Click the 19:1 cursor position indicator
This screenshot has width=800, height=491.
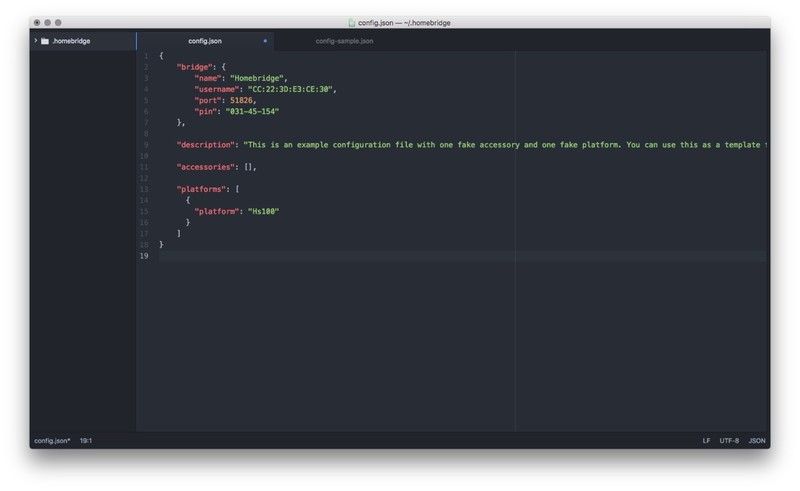pos(86,440)
